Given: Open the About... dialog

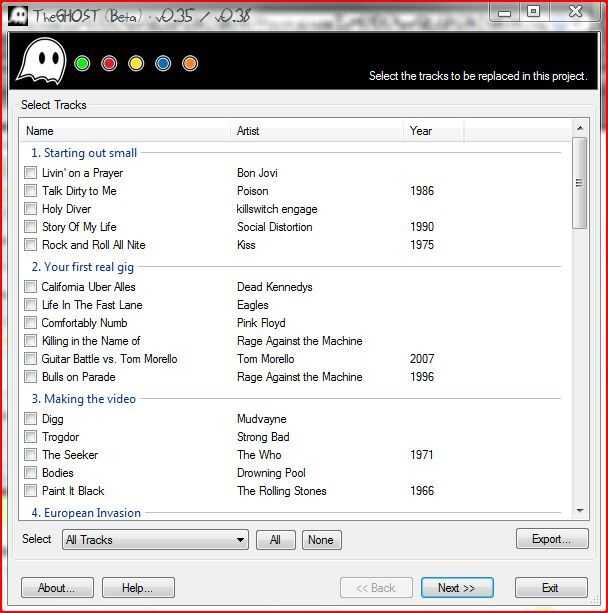Looking at the screenshot, I should [x=57, y=588].
